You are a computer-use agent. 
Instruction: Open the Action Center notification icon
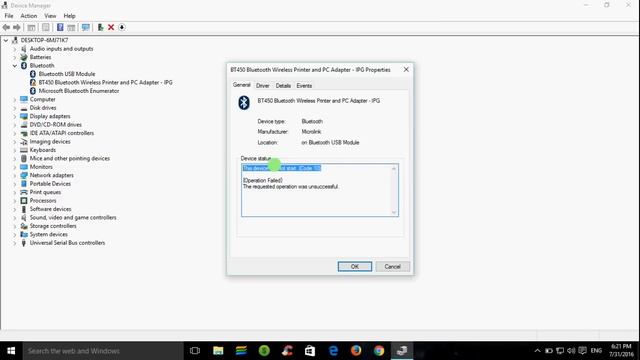pyautogui.click(x=582, y=351)
